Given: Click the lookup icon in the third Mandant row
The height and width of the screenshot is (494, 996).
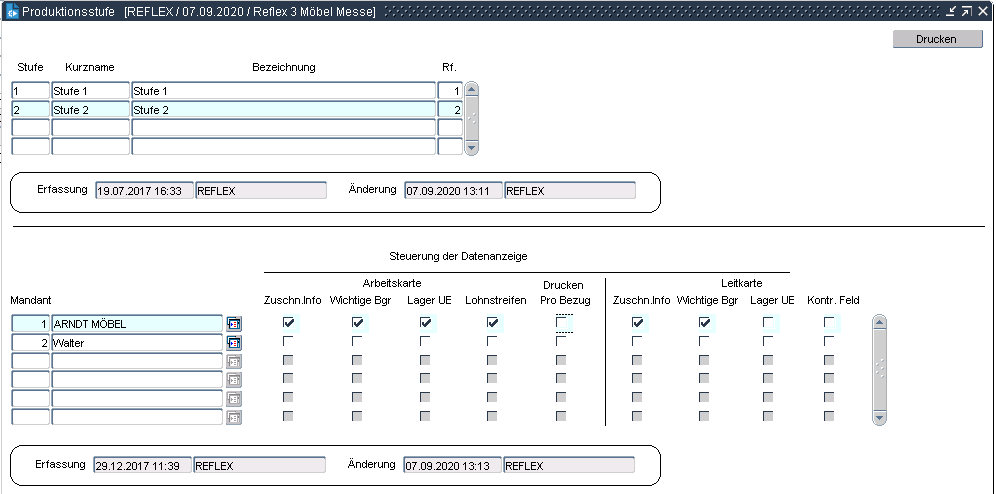Looking at the screenshot, I should tap(234, 361).
